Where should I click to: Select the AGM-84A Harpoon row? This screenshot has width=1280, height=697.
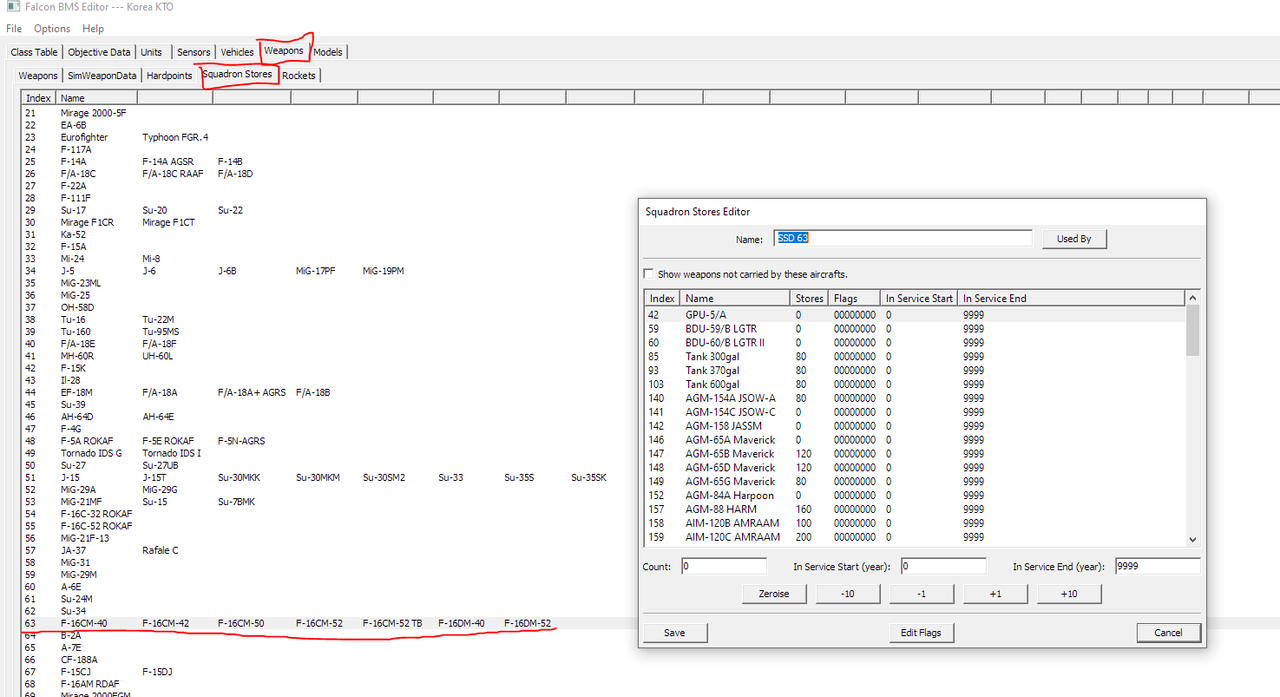[x=915, y=495]
